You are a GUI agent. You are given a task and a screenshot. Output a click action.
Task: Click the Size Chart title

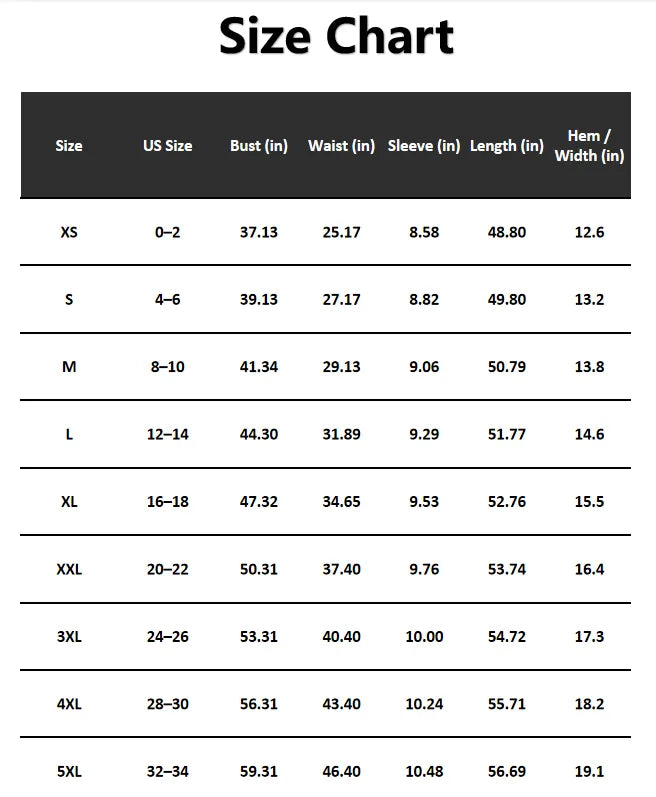click(x=336, y=36)
